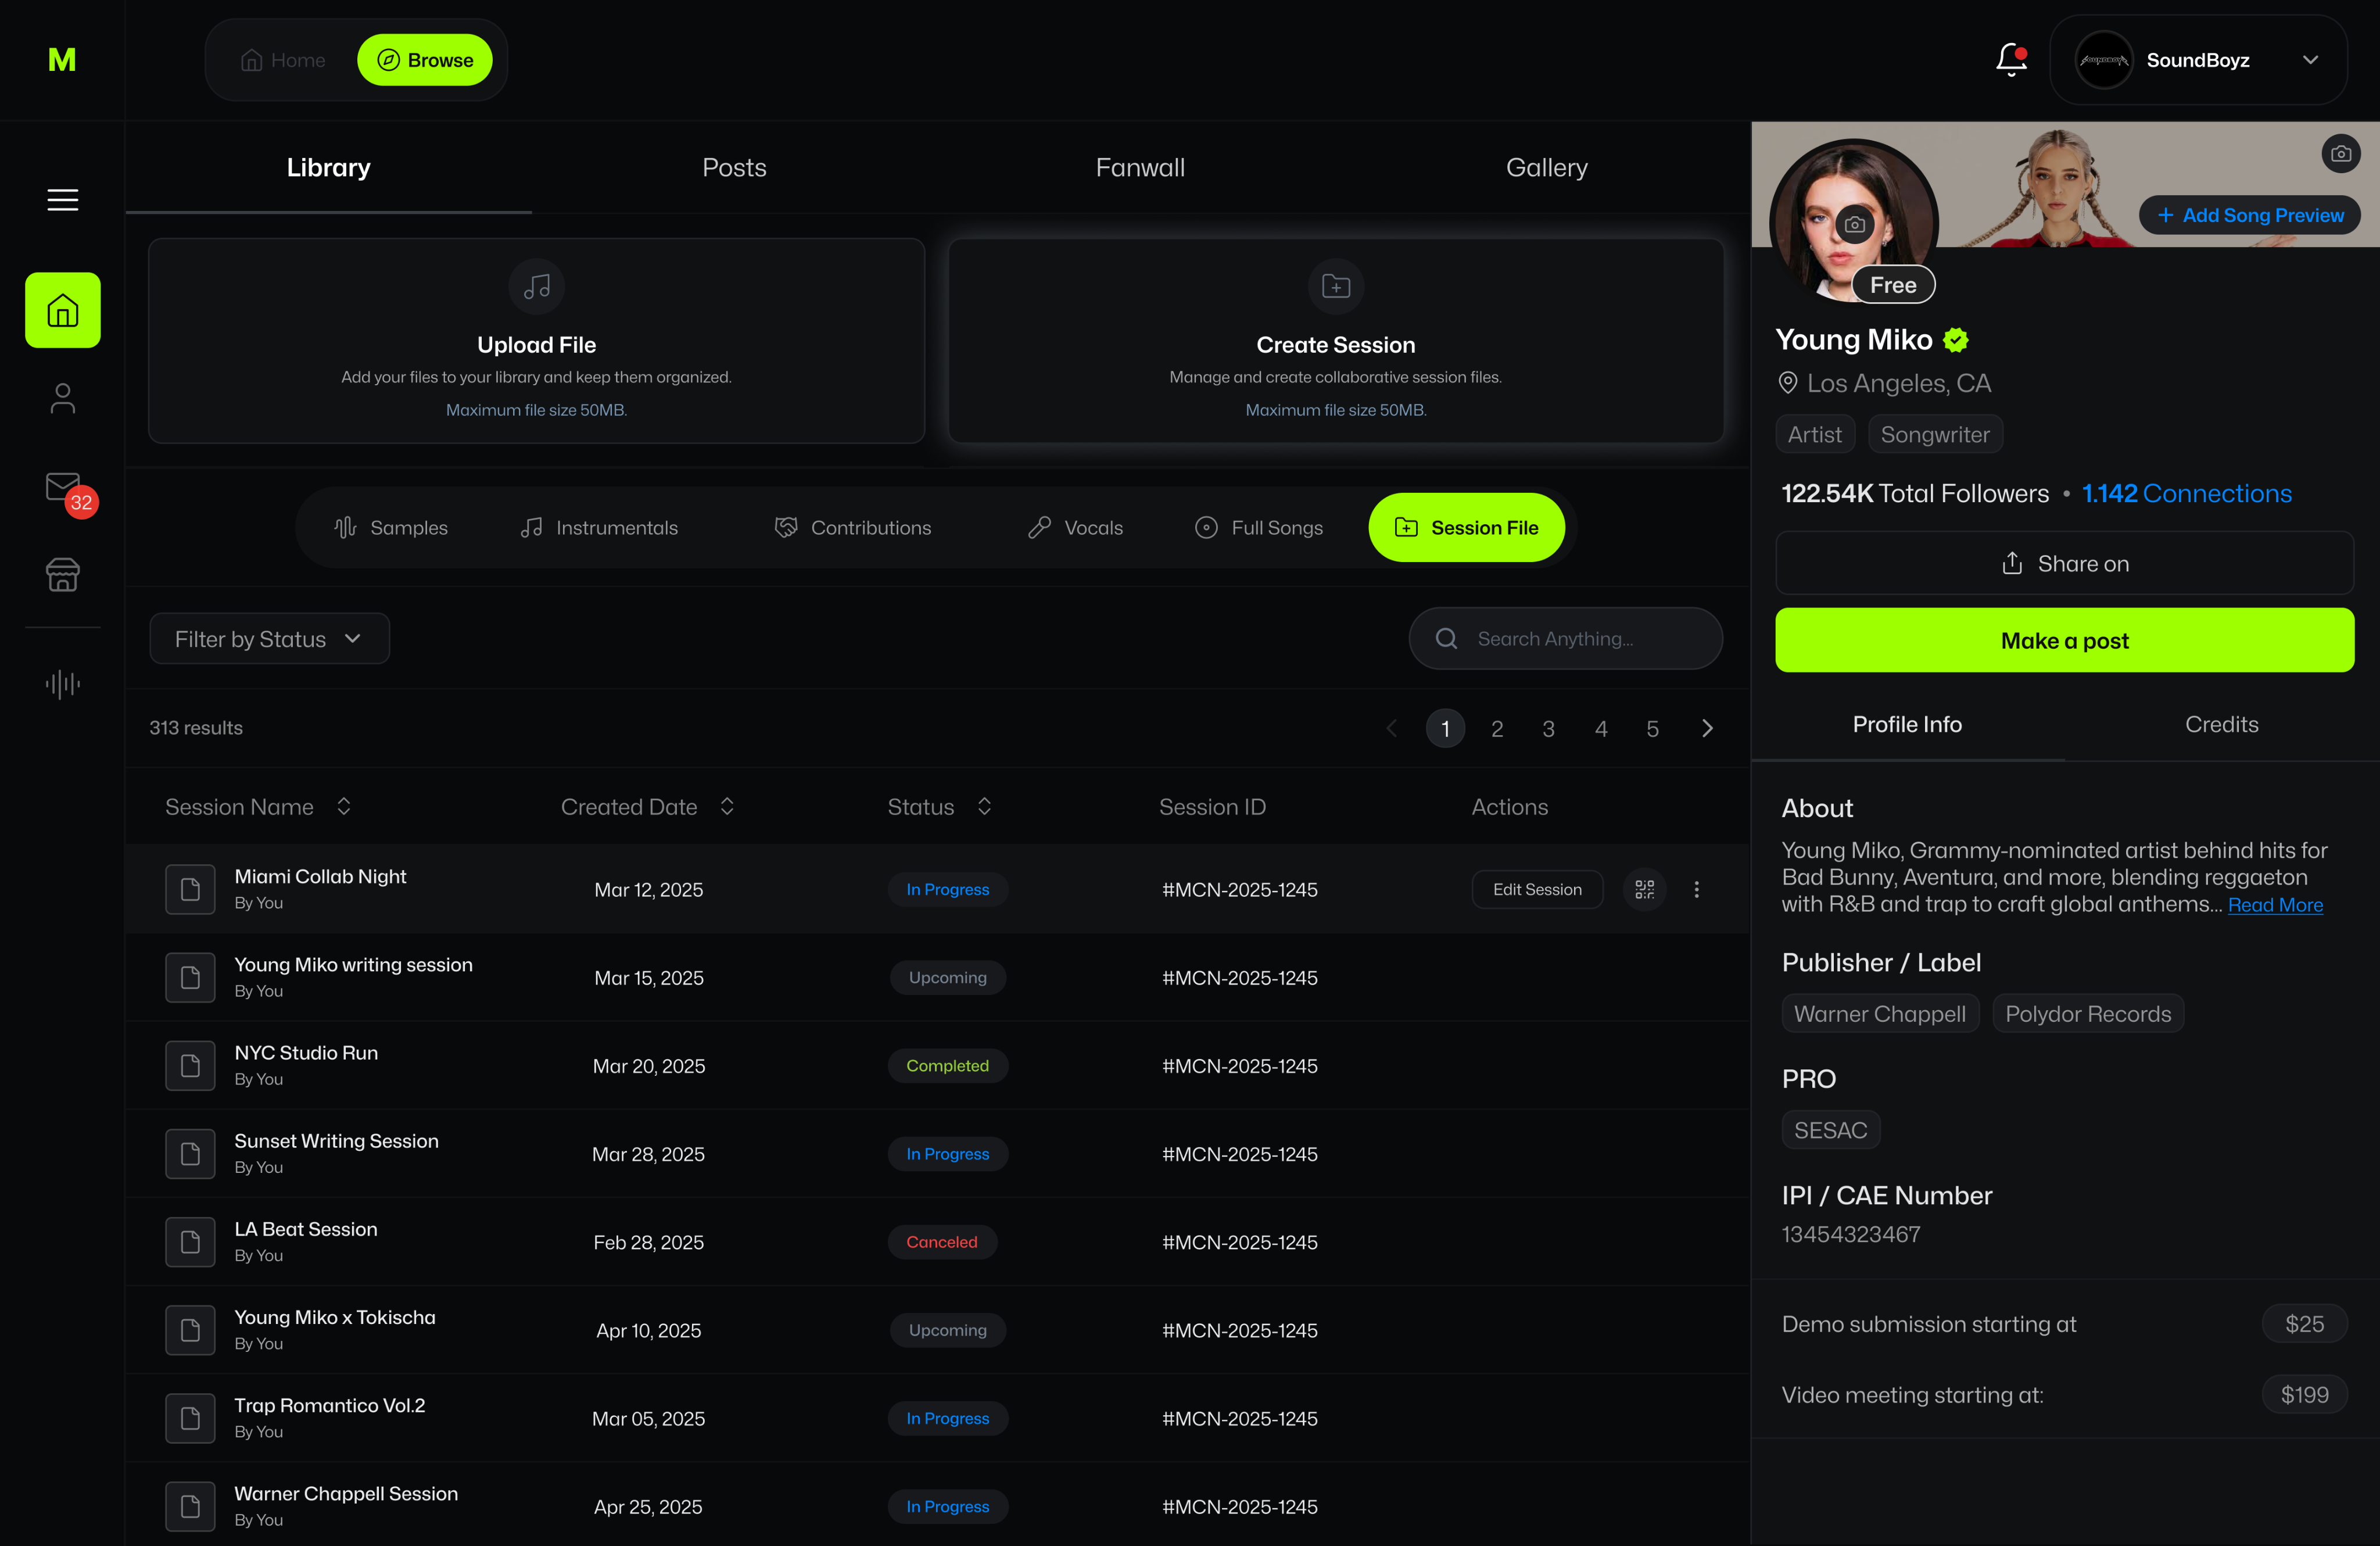Switch to the Fanwall tab
The height and width of the screenshot is (1546, 2380).
[1139, 168]
